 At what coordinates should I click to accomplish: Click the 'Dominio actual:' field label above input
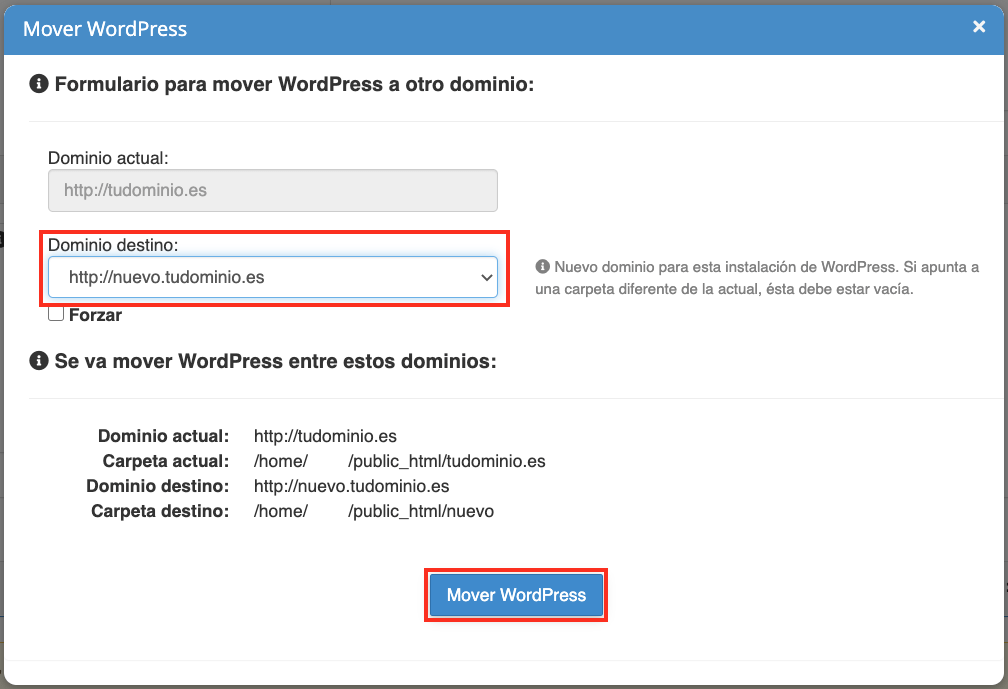[x=108, y=158]
